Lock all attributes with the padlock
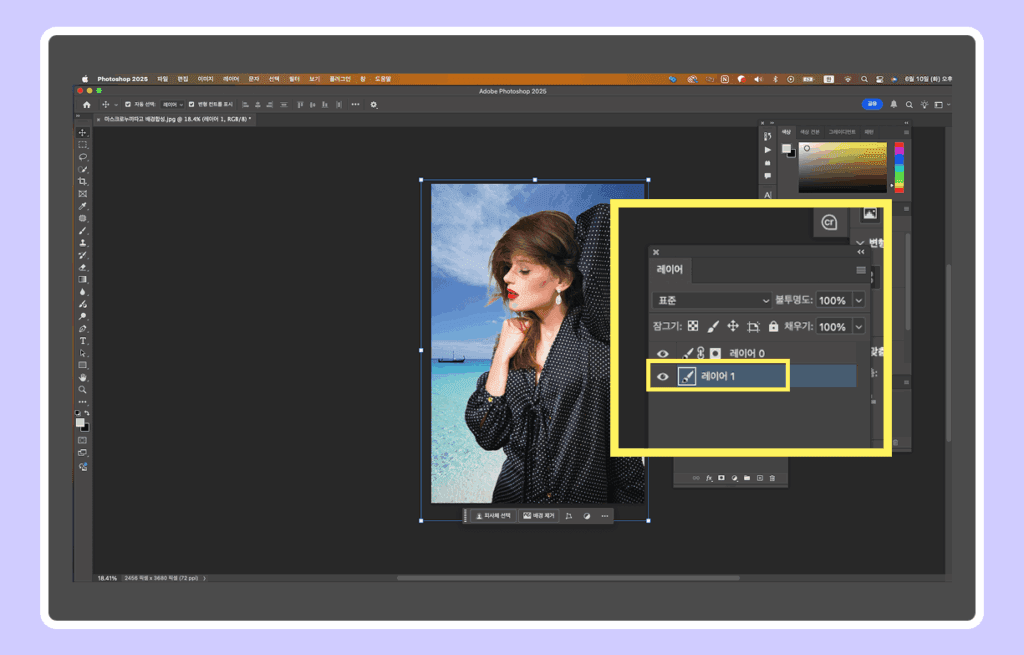 coord(773,326)
